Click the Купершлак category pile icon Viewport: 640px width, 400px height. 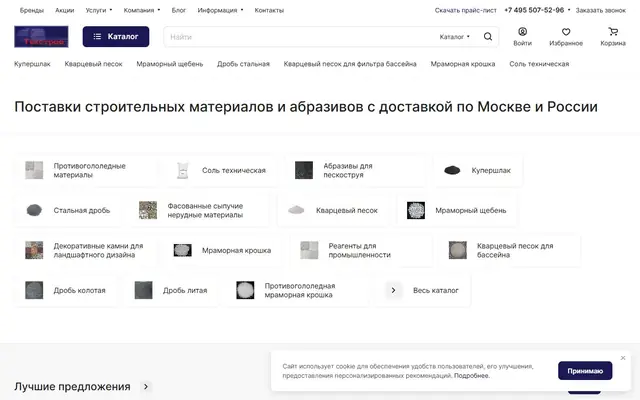tap(452, 170)
